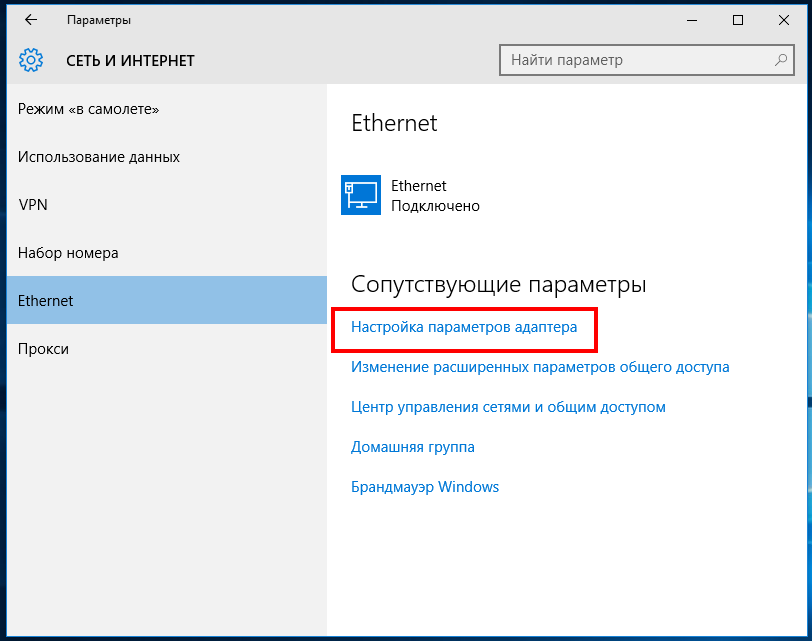Image resolution: width=812 pixels, height=641 pixels.
Task: Open "Настройка параметров адаптера" link
Action: click(x=464, y=327)
